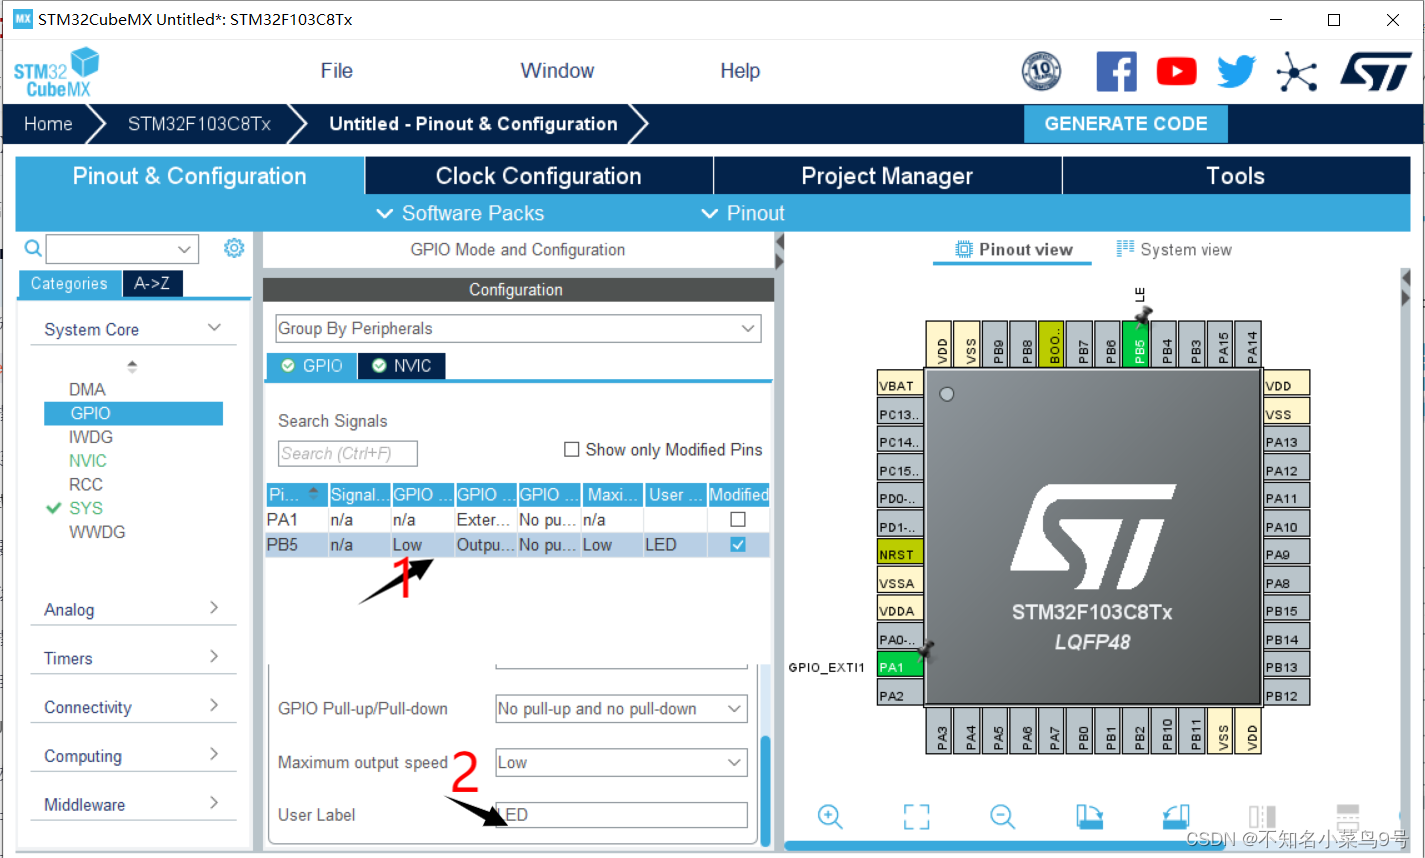Open the category search dropdown box
1425x858 pixels.
coord(122,249)
